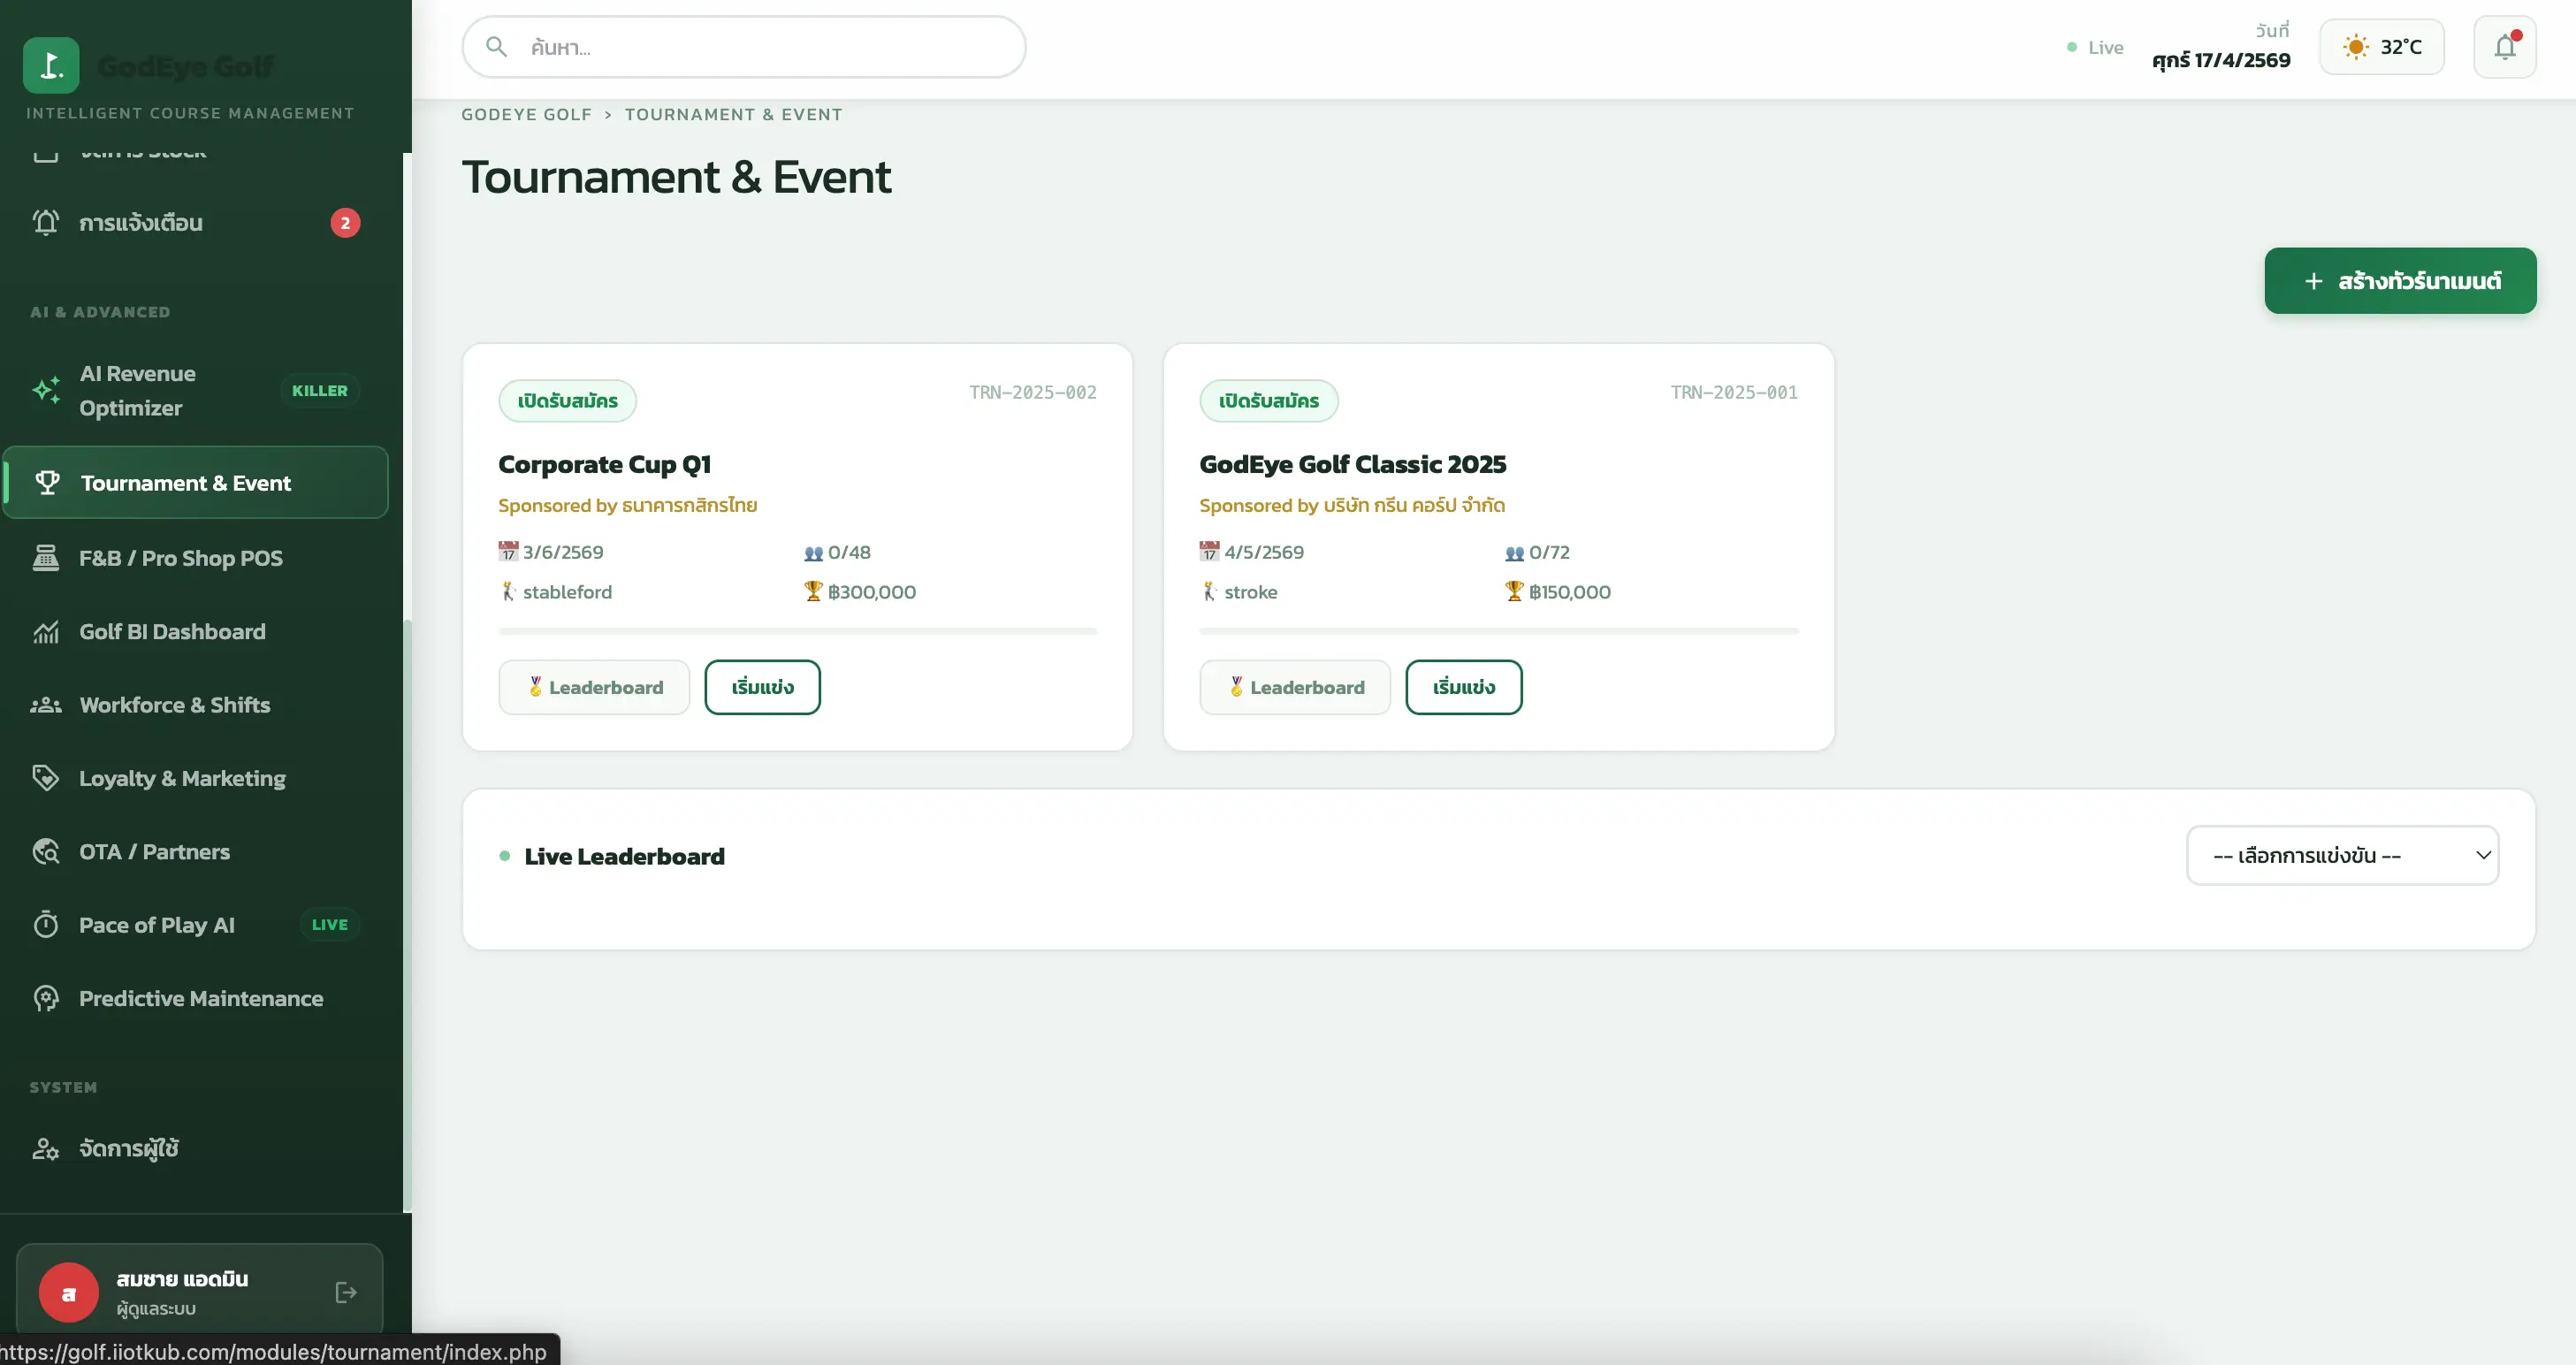Click the logout icon beside สมชาย แอดมิน
2576x1365 pixels.
(x=346, y=1292)
